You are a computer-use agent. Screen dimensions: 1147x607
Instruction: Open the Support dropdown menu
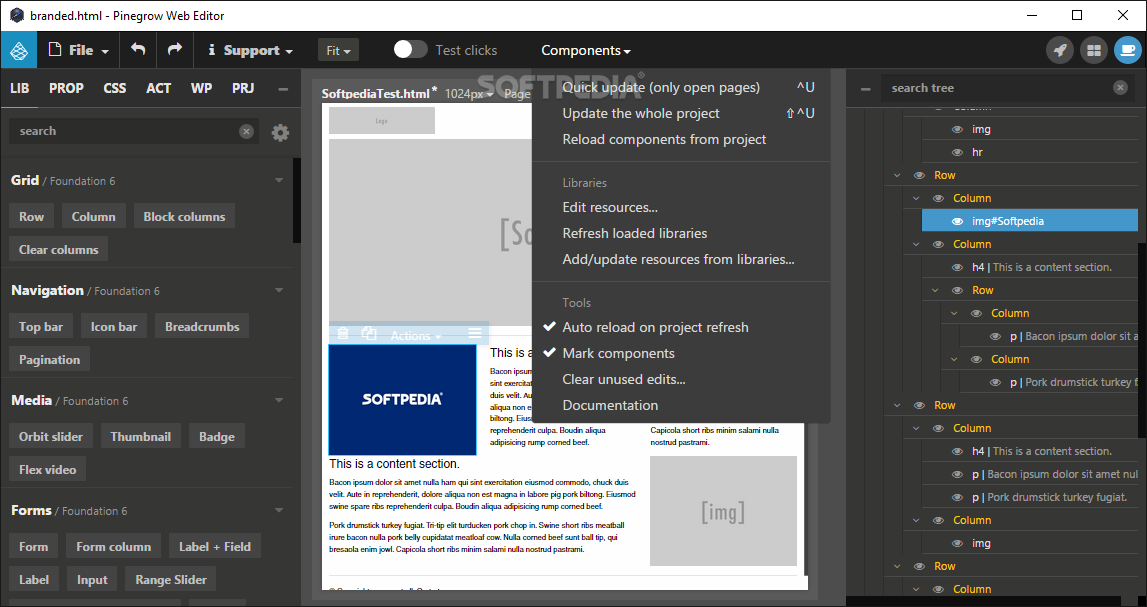(250, 50)
